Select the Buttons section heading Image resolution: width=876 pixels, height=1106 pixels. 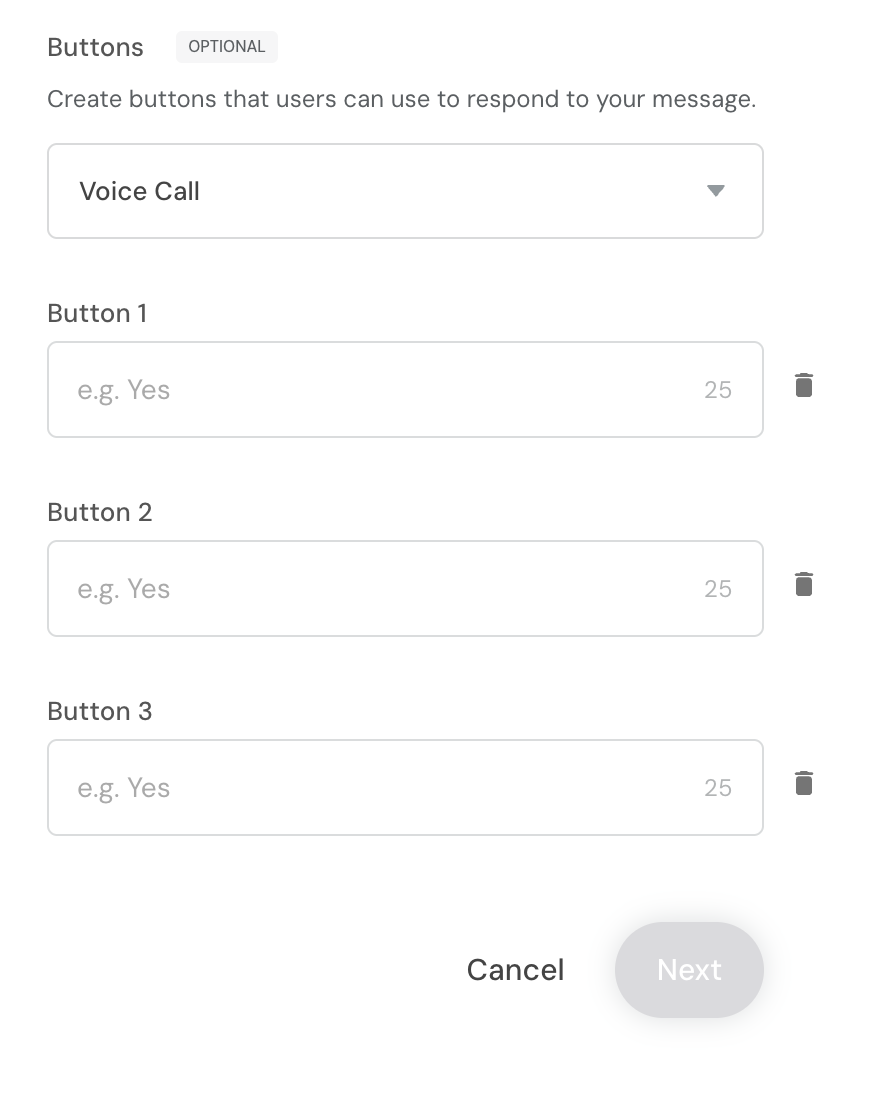point(95,47)
